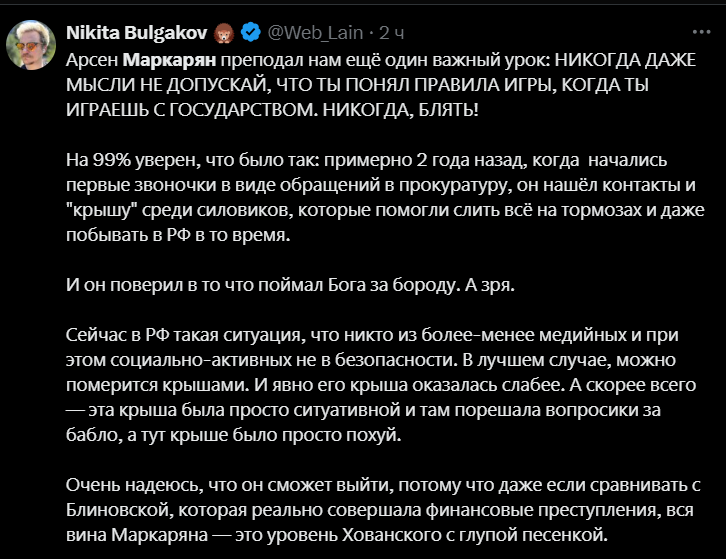Screen dimensions: 726x559
Task: Click the paragraph starting 'Сейчас в РФ такая ситуация'
Action: point(381,385)
